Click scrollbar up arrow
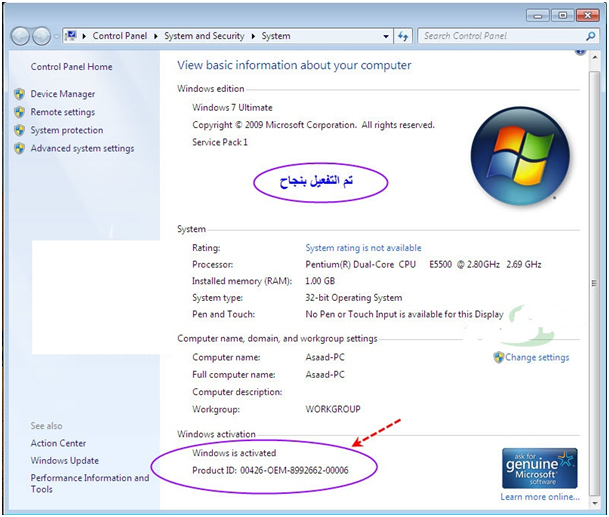The width and height of the screenshot is (609, 517). click(595, 58)
